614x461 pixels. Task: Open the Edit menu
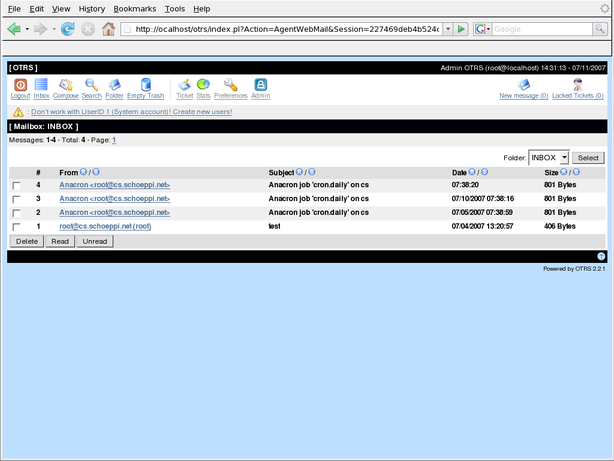click(x=36, y=9)
